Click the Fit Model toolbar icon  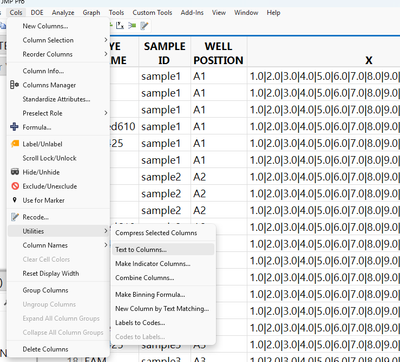click(132, 26)
